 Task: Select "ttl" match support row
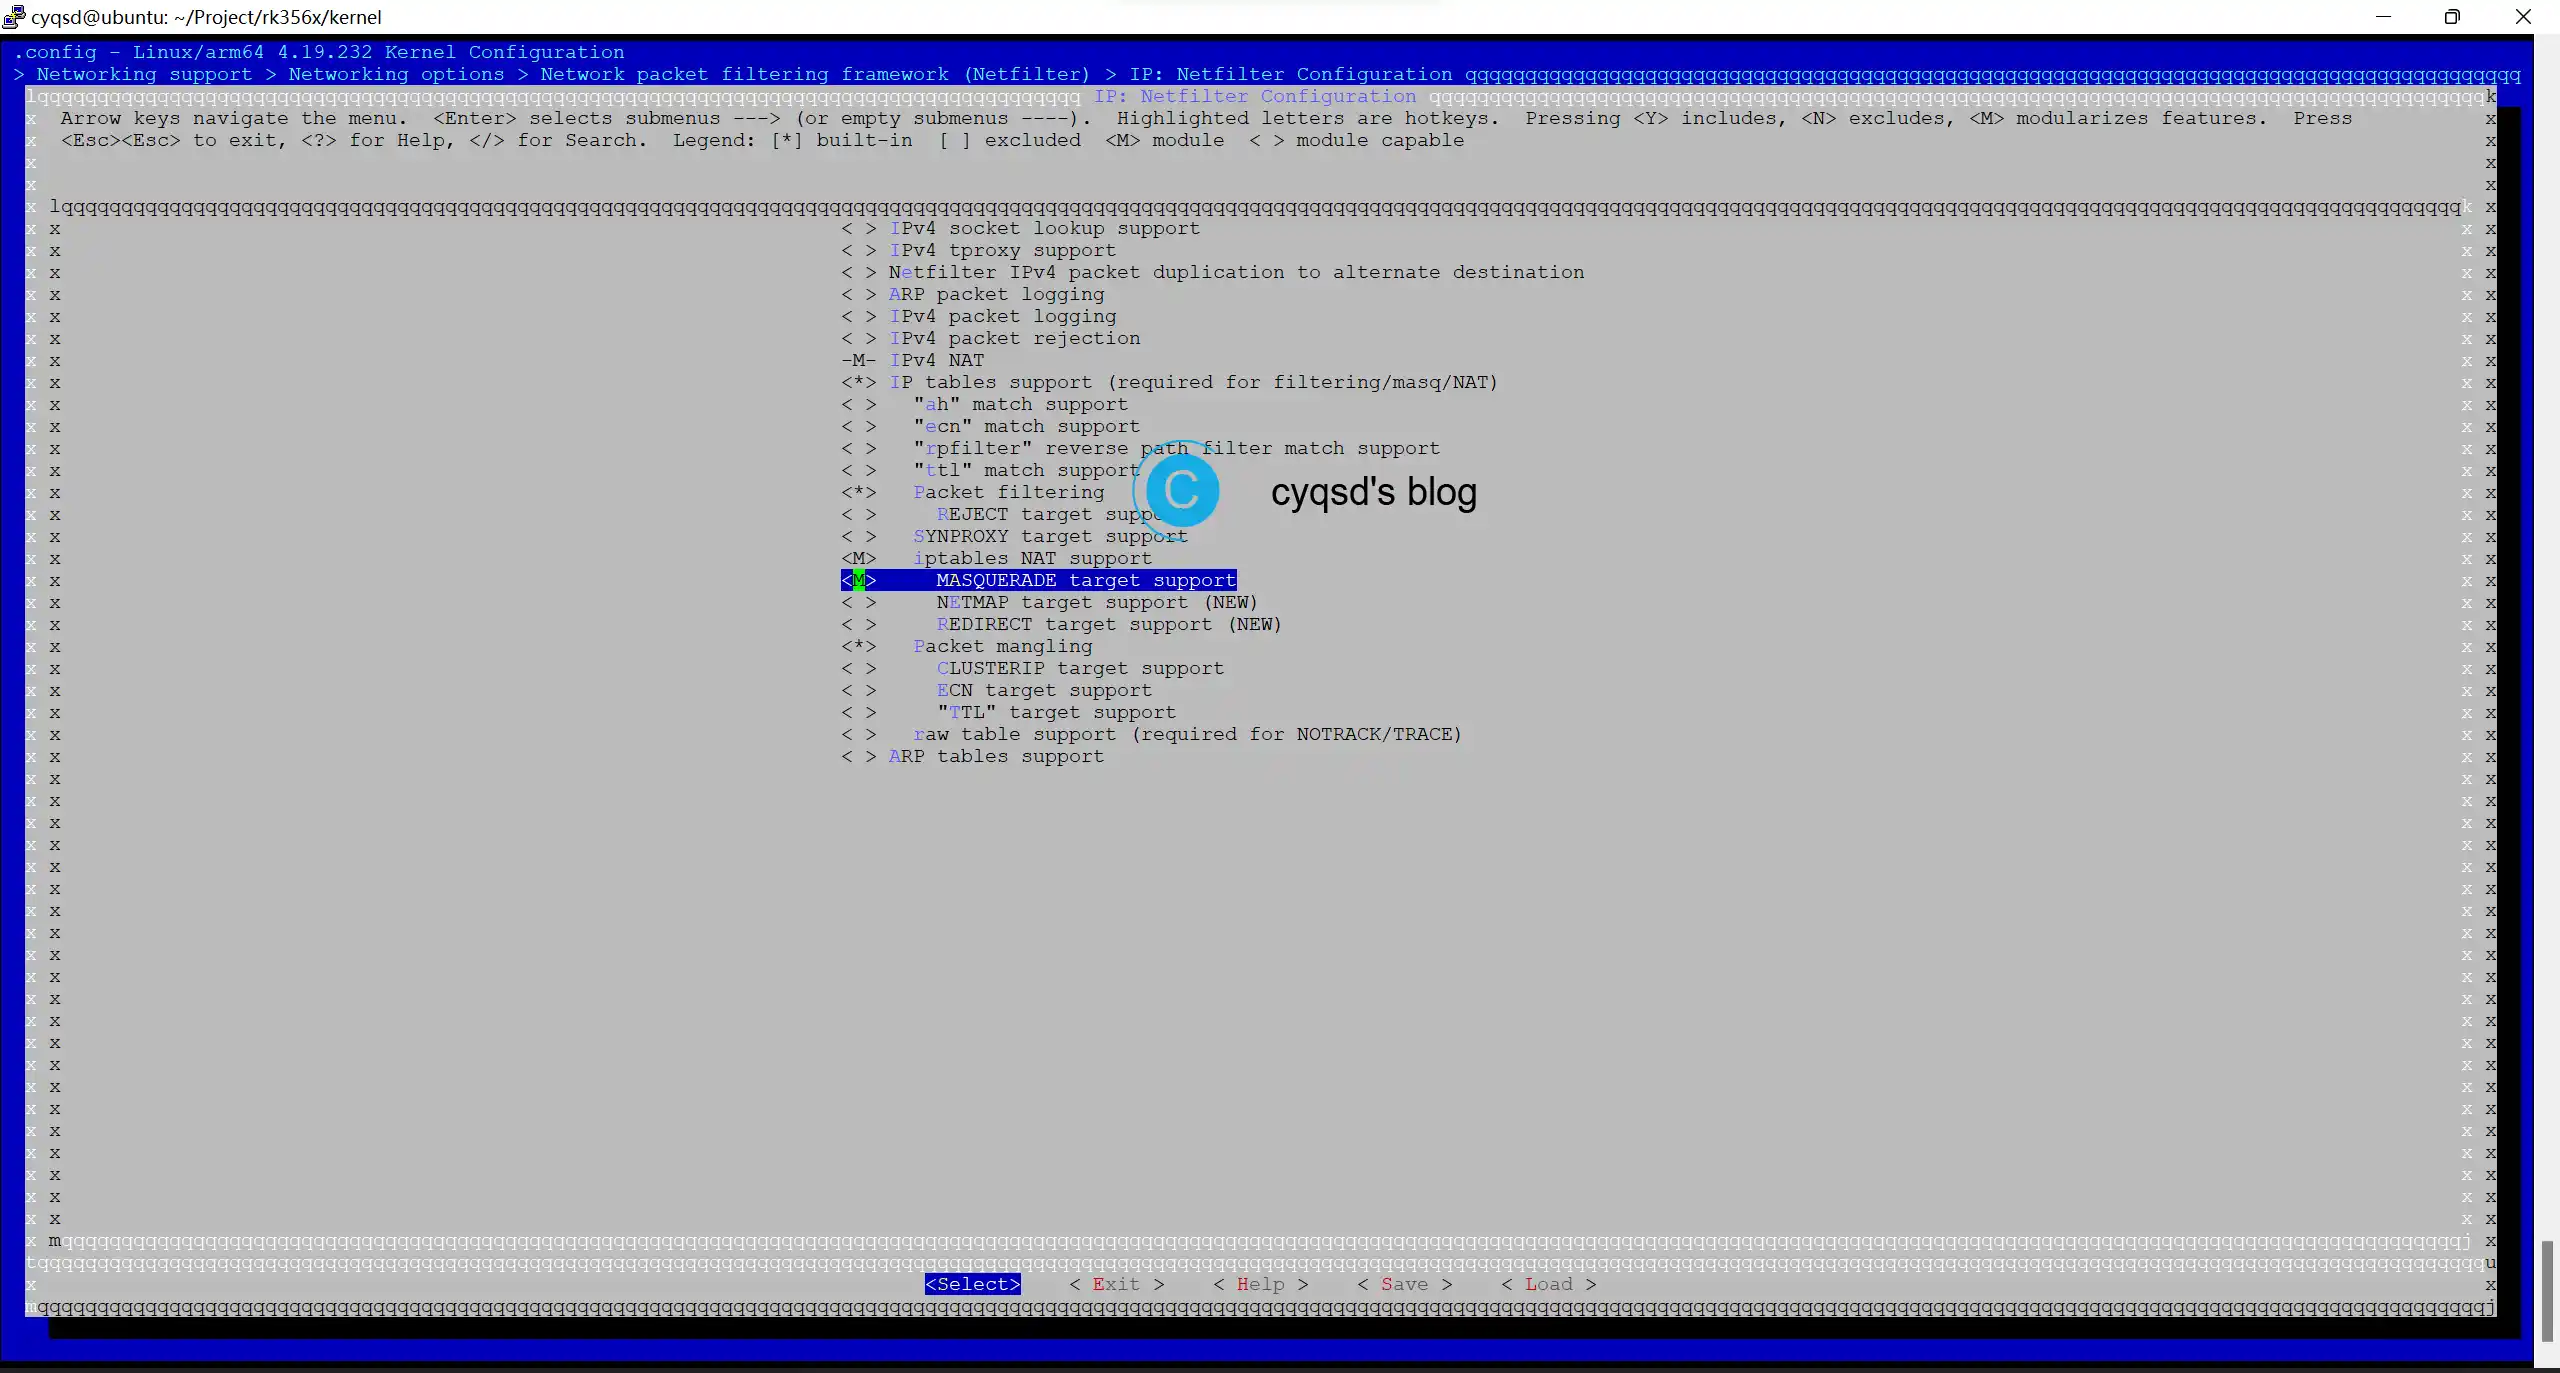(990, 470)
